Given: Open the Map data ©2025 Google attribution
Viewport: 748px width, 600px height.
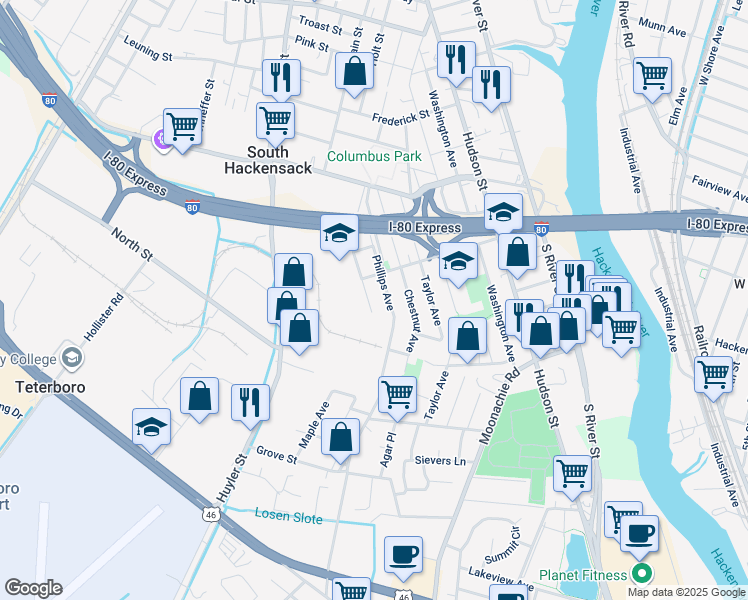Looking at the screenshot, I should 686,593.
